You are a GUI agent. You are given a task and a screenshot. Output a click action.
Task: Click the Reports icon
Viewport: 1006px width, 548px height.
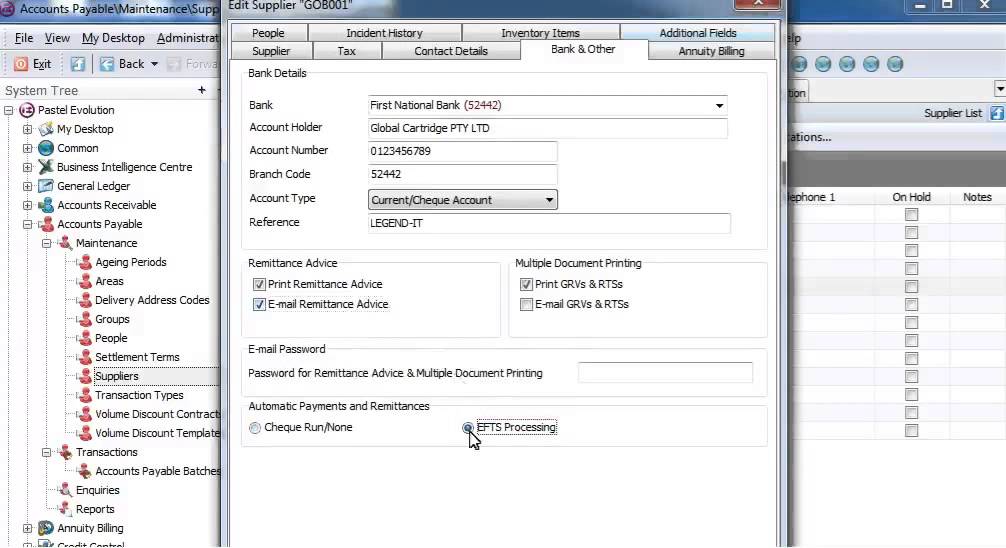tap(65, 509)
